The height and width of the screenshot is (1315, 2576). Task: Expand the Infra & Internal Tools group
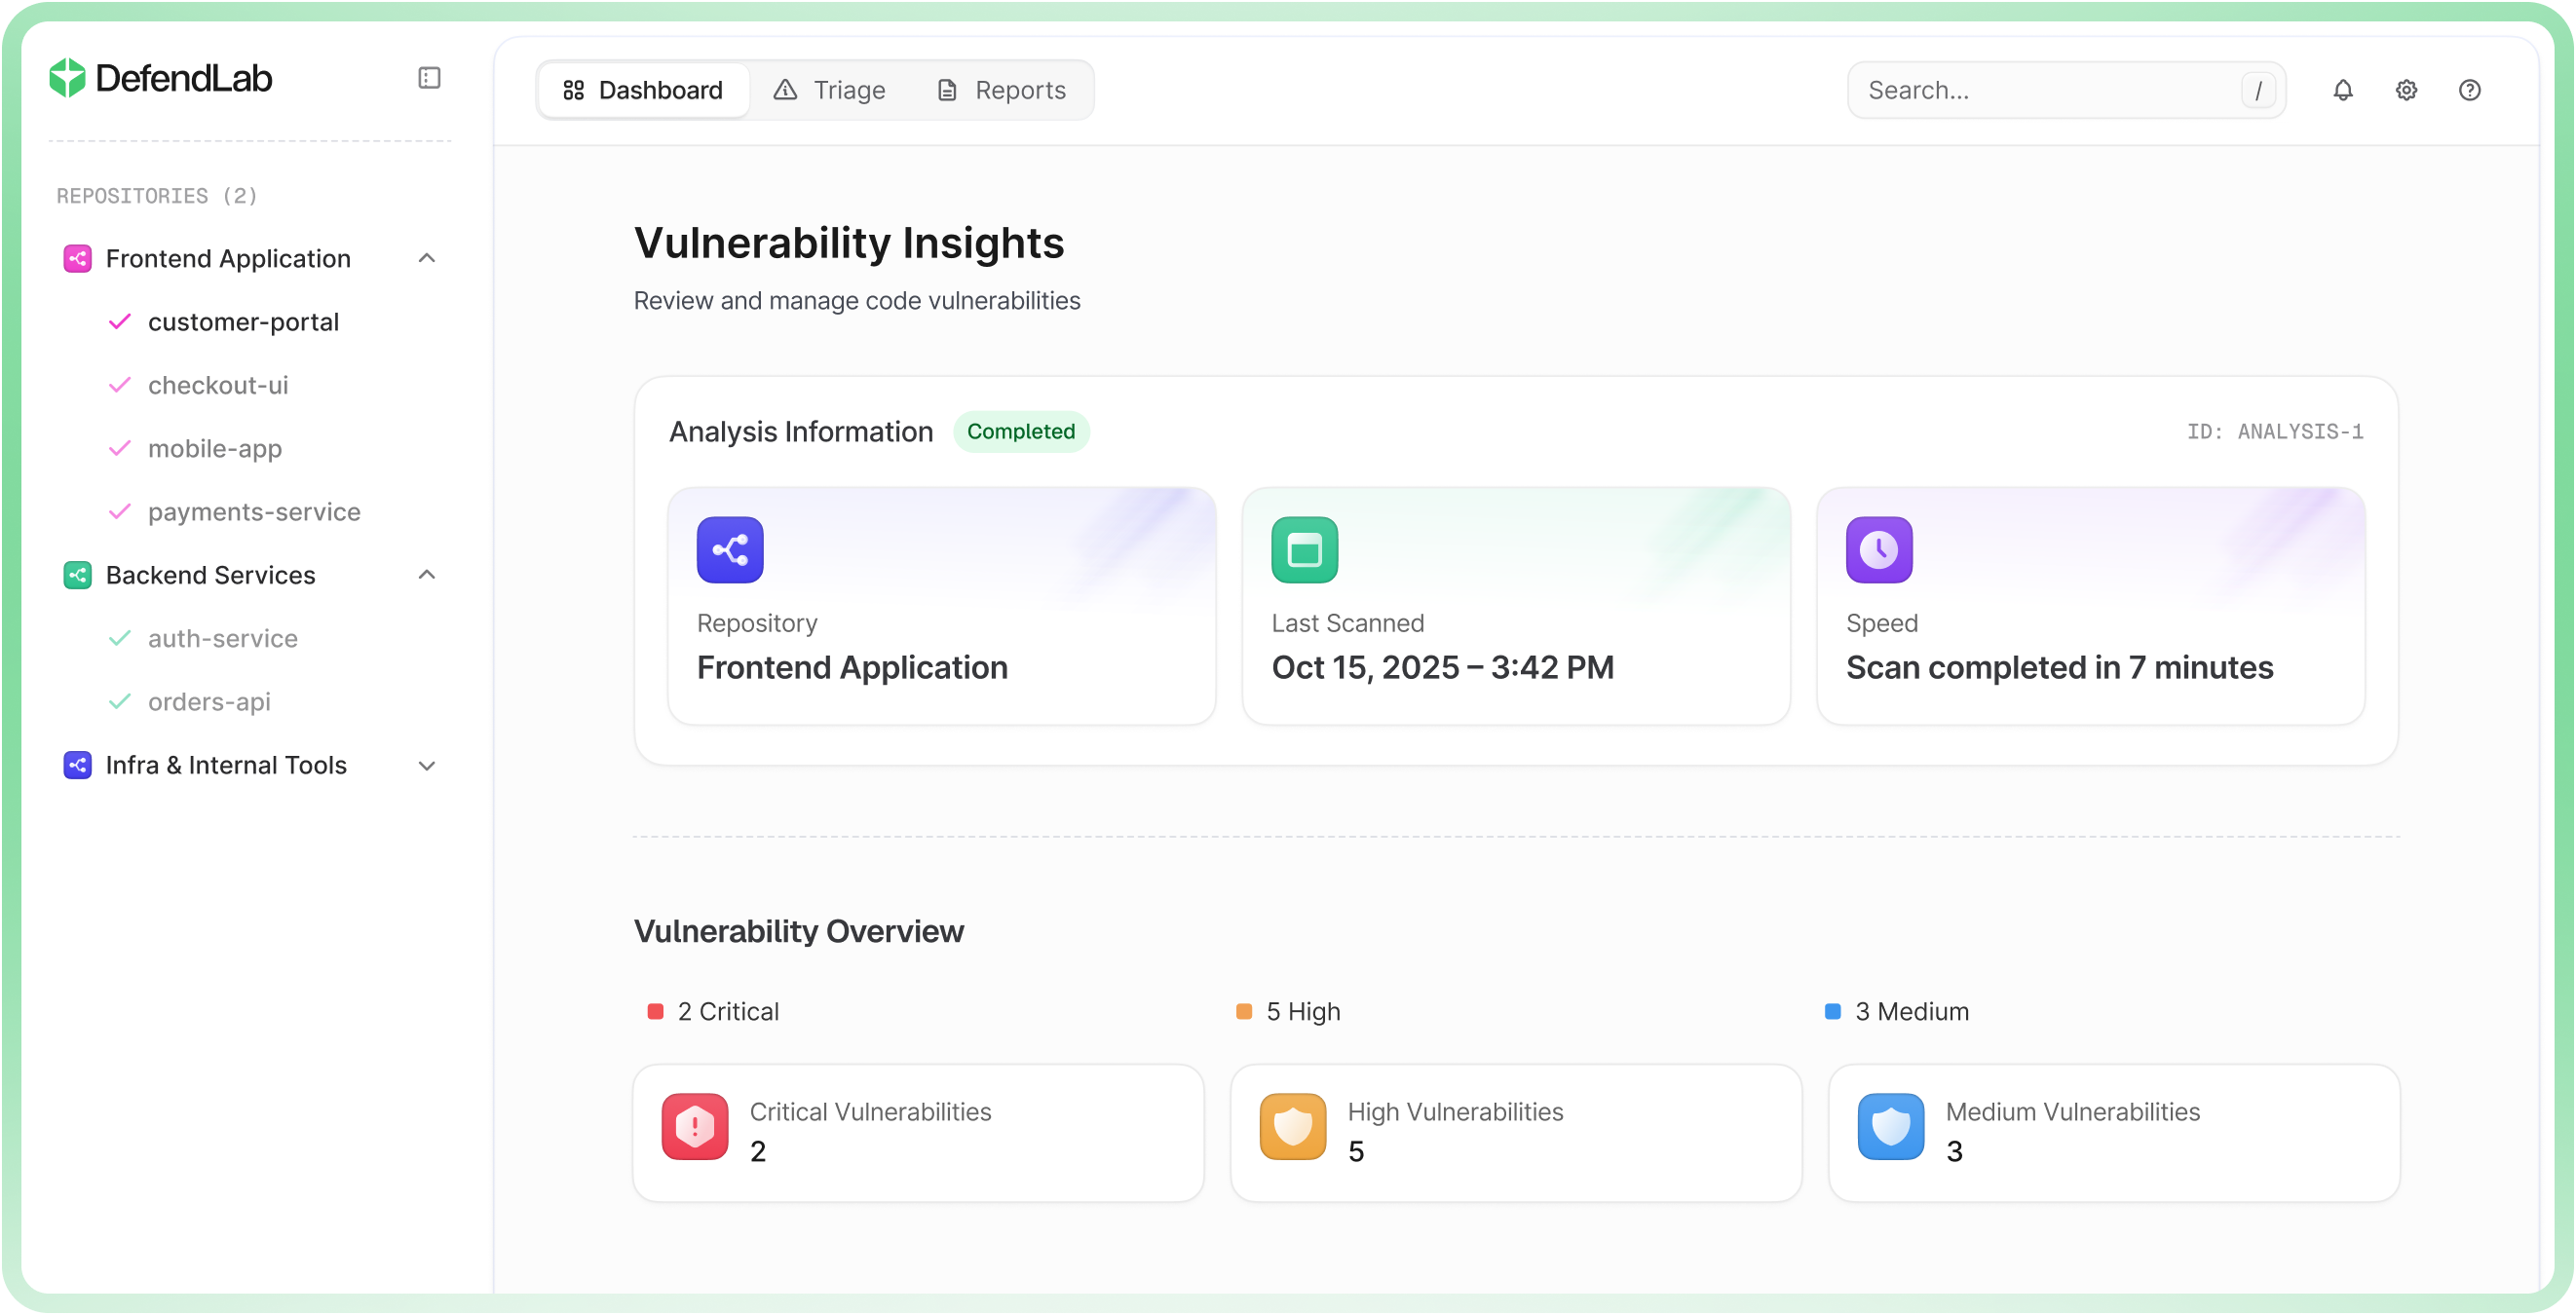(x=428, y=765)
